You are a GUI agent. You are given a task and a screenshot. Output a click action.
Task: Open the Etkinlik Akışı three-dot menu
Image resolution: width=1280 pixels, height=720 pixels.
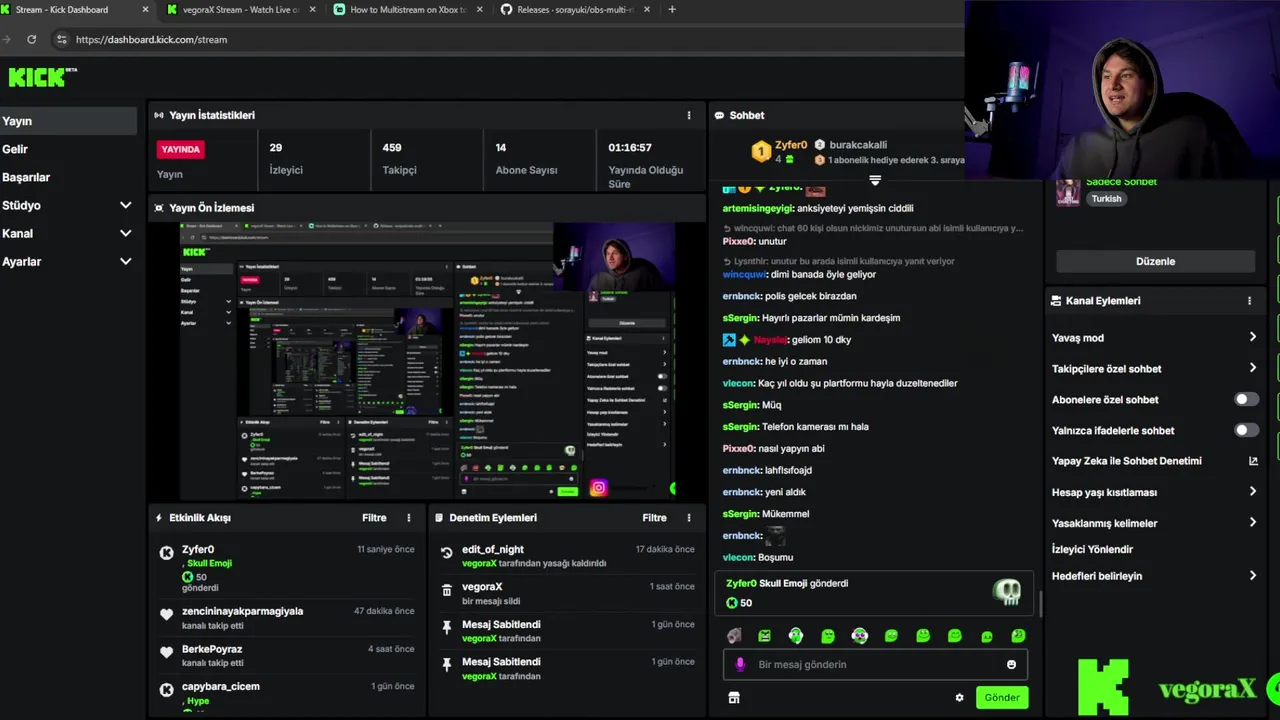[x=408, y=518]
